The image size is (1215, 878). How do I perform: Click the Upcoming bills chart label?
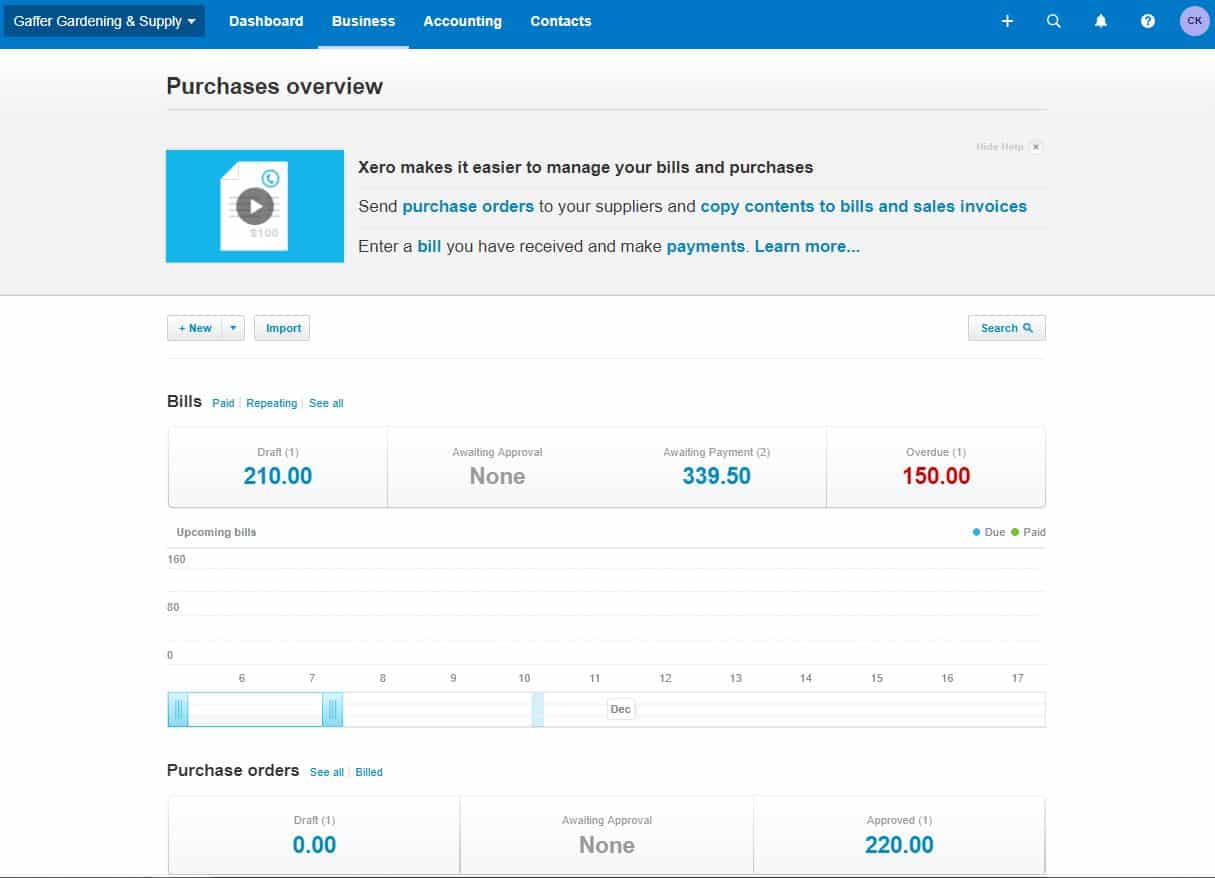216,532
